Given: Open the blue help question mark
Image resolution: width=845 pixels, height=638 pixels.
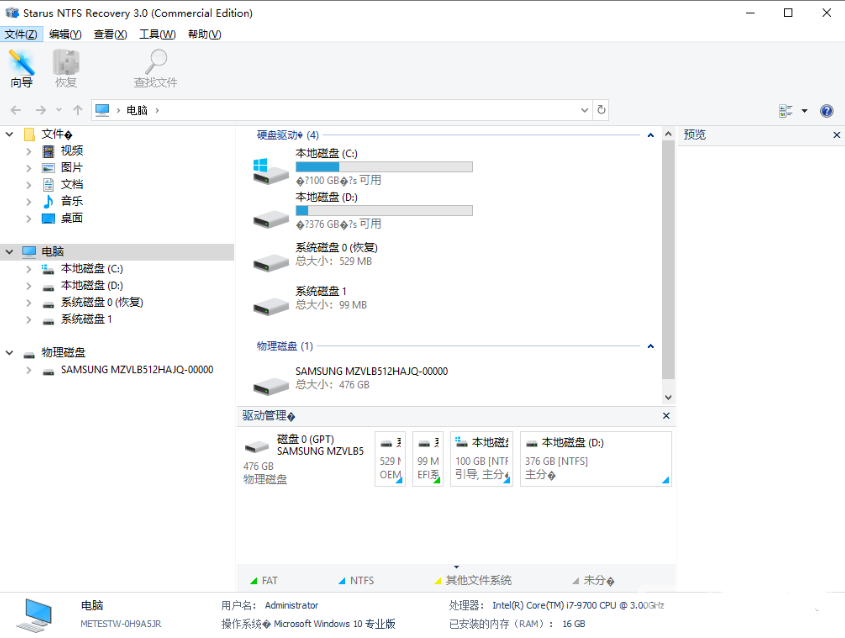Looking at the screenshot, I should (x=826, y=110).
